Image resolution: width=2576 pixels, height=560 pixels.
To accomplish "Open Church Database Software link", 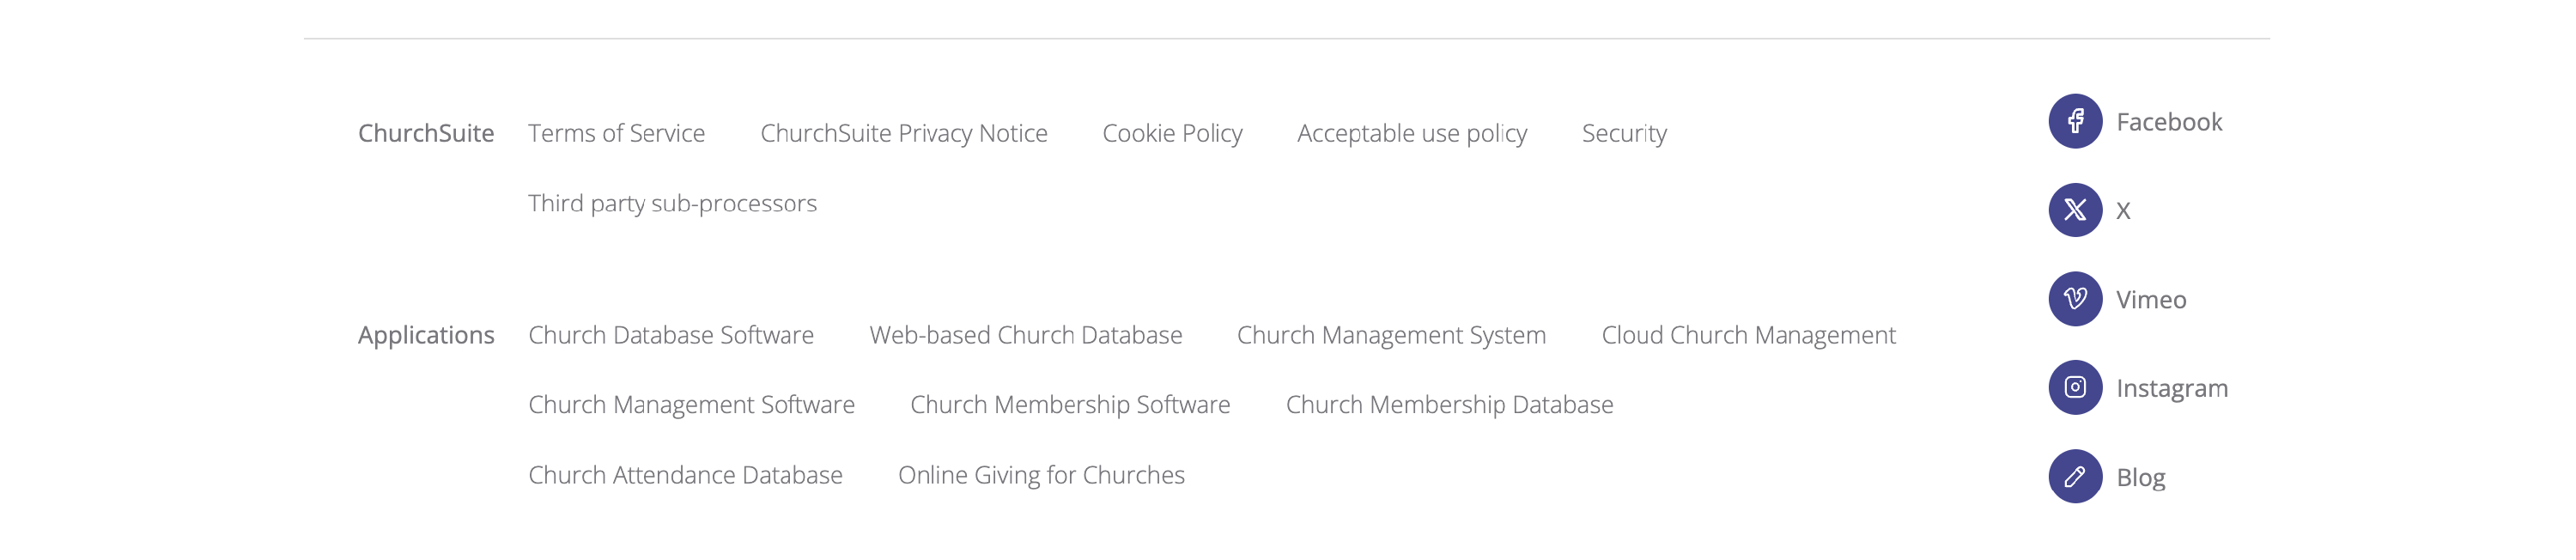I will (x=670, y=335).
